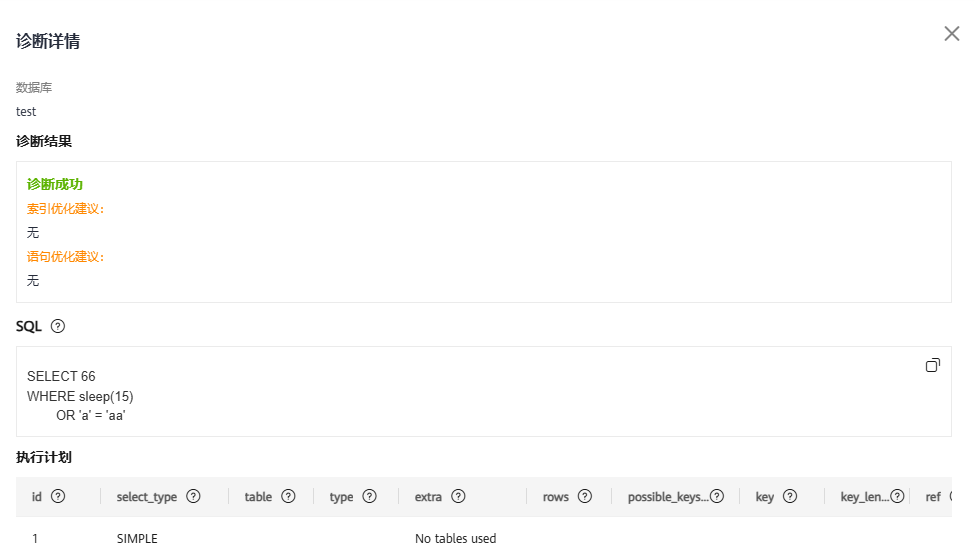This screenshot has width=975, height=554.
Task: Select the SIMPLE cell in the plan row
Action: tap(137, 538)
